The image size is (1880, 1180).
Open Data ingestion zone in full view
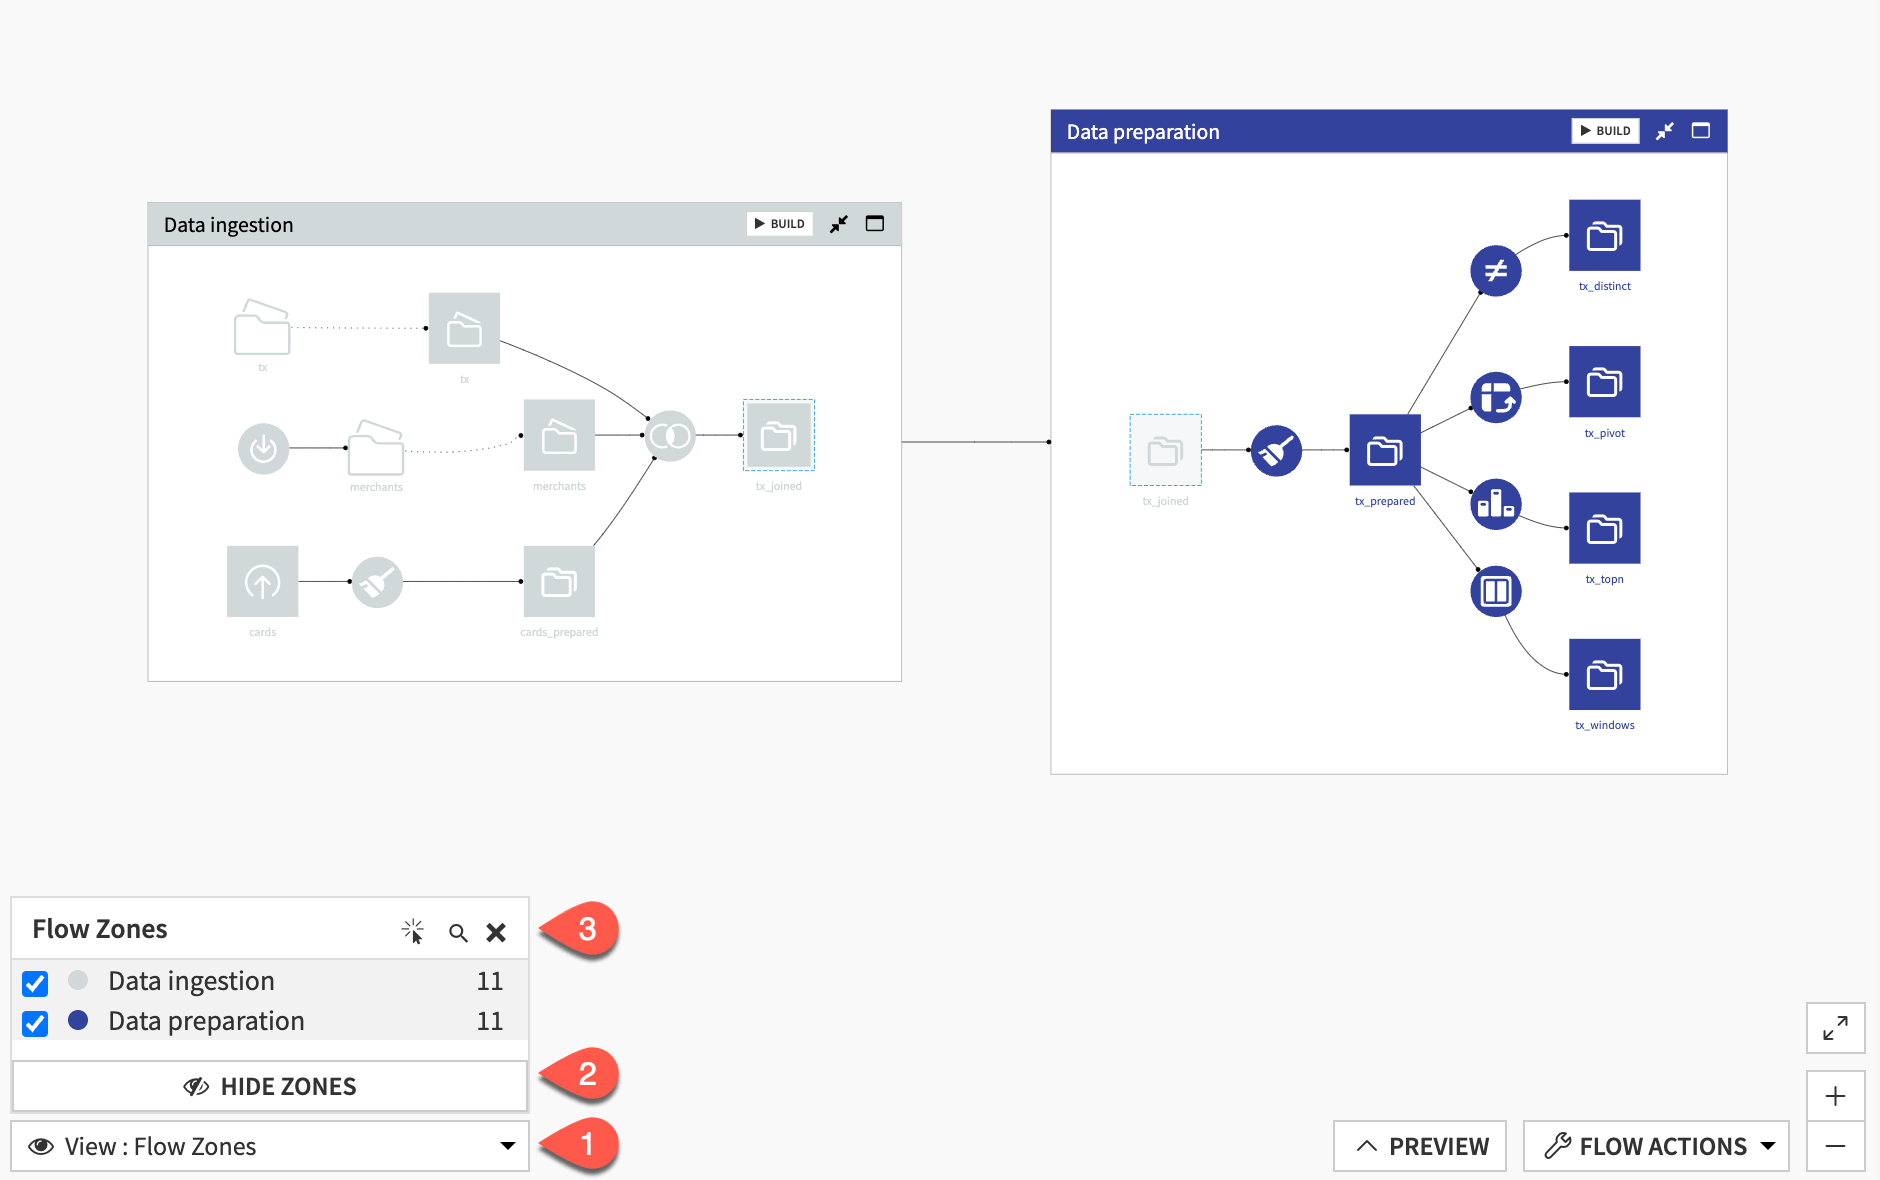click(x=875, y=224)
